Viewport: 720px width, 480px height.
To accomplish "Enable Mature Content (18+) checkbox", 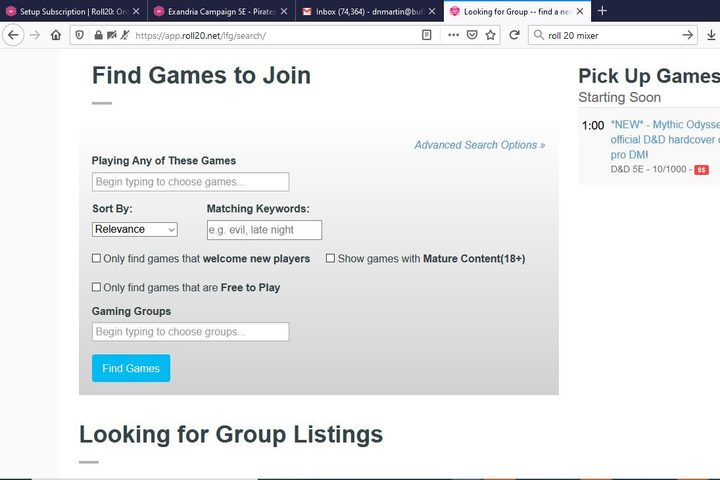I will 330,258.
